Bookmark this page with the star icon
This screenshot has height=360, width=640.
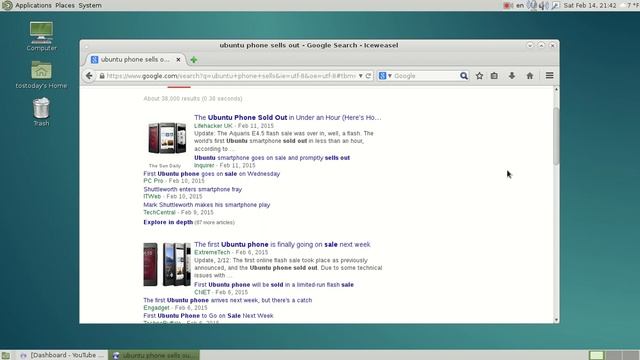[x=479, y=76]
